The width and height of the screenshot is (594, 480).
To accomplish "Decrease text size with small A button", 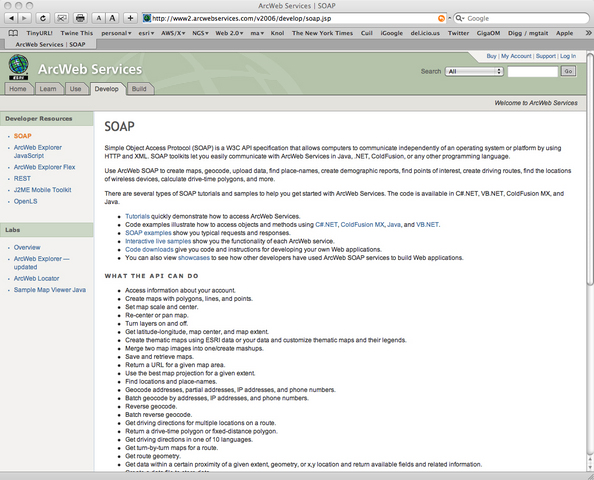I will [x=98, y=18].
